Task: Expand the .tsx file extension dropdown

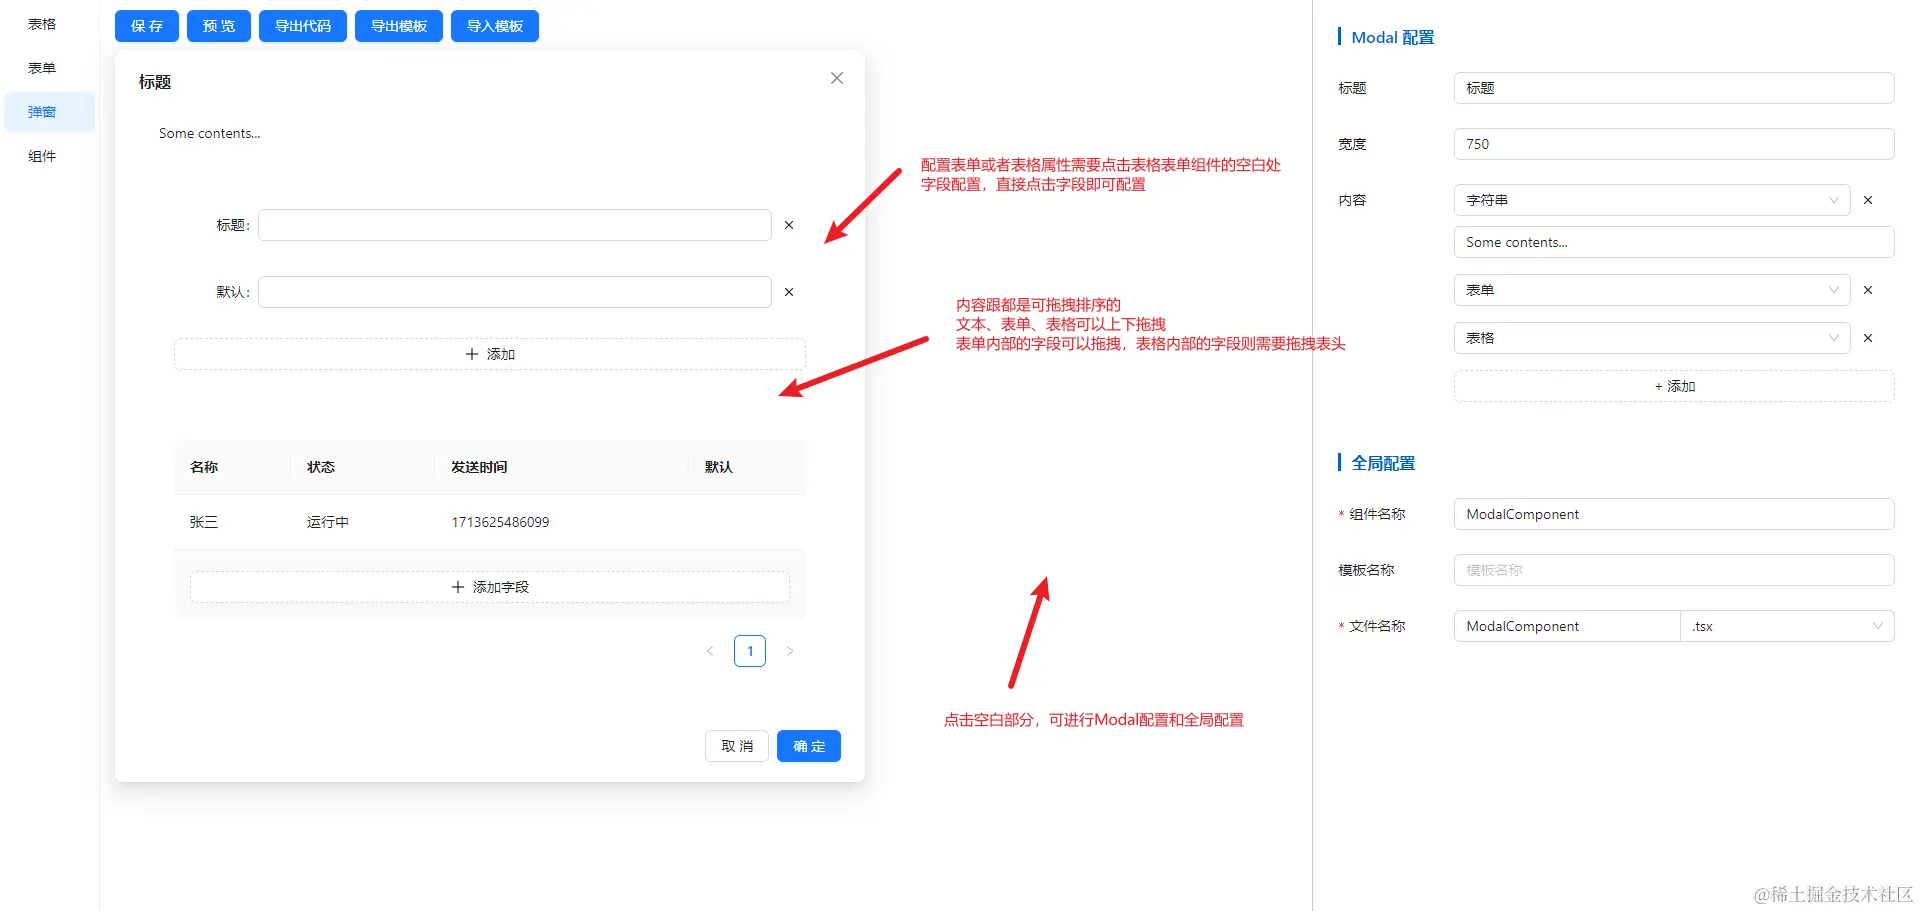Action: tap(1787, 626)
